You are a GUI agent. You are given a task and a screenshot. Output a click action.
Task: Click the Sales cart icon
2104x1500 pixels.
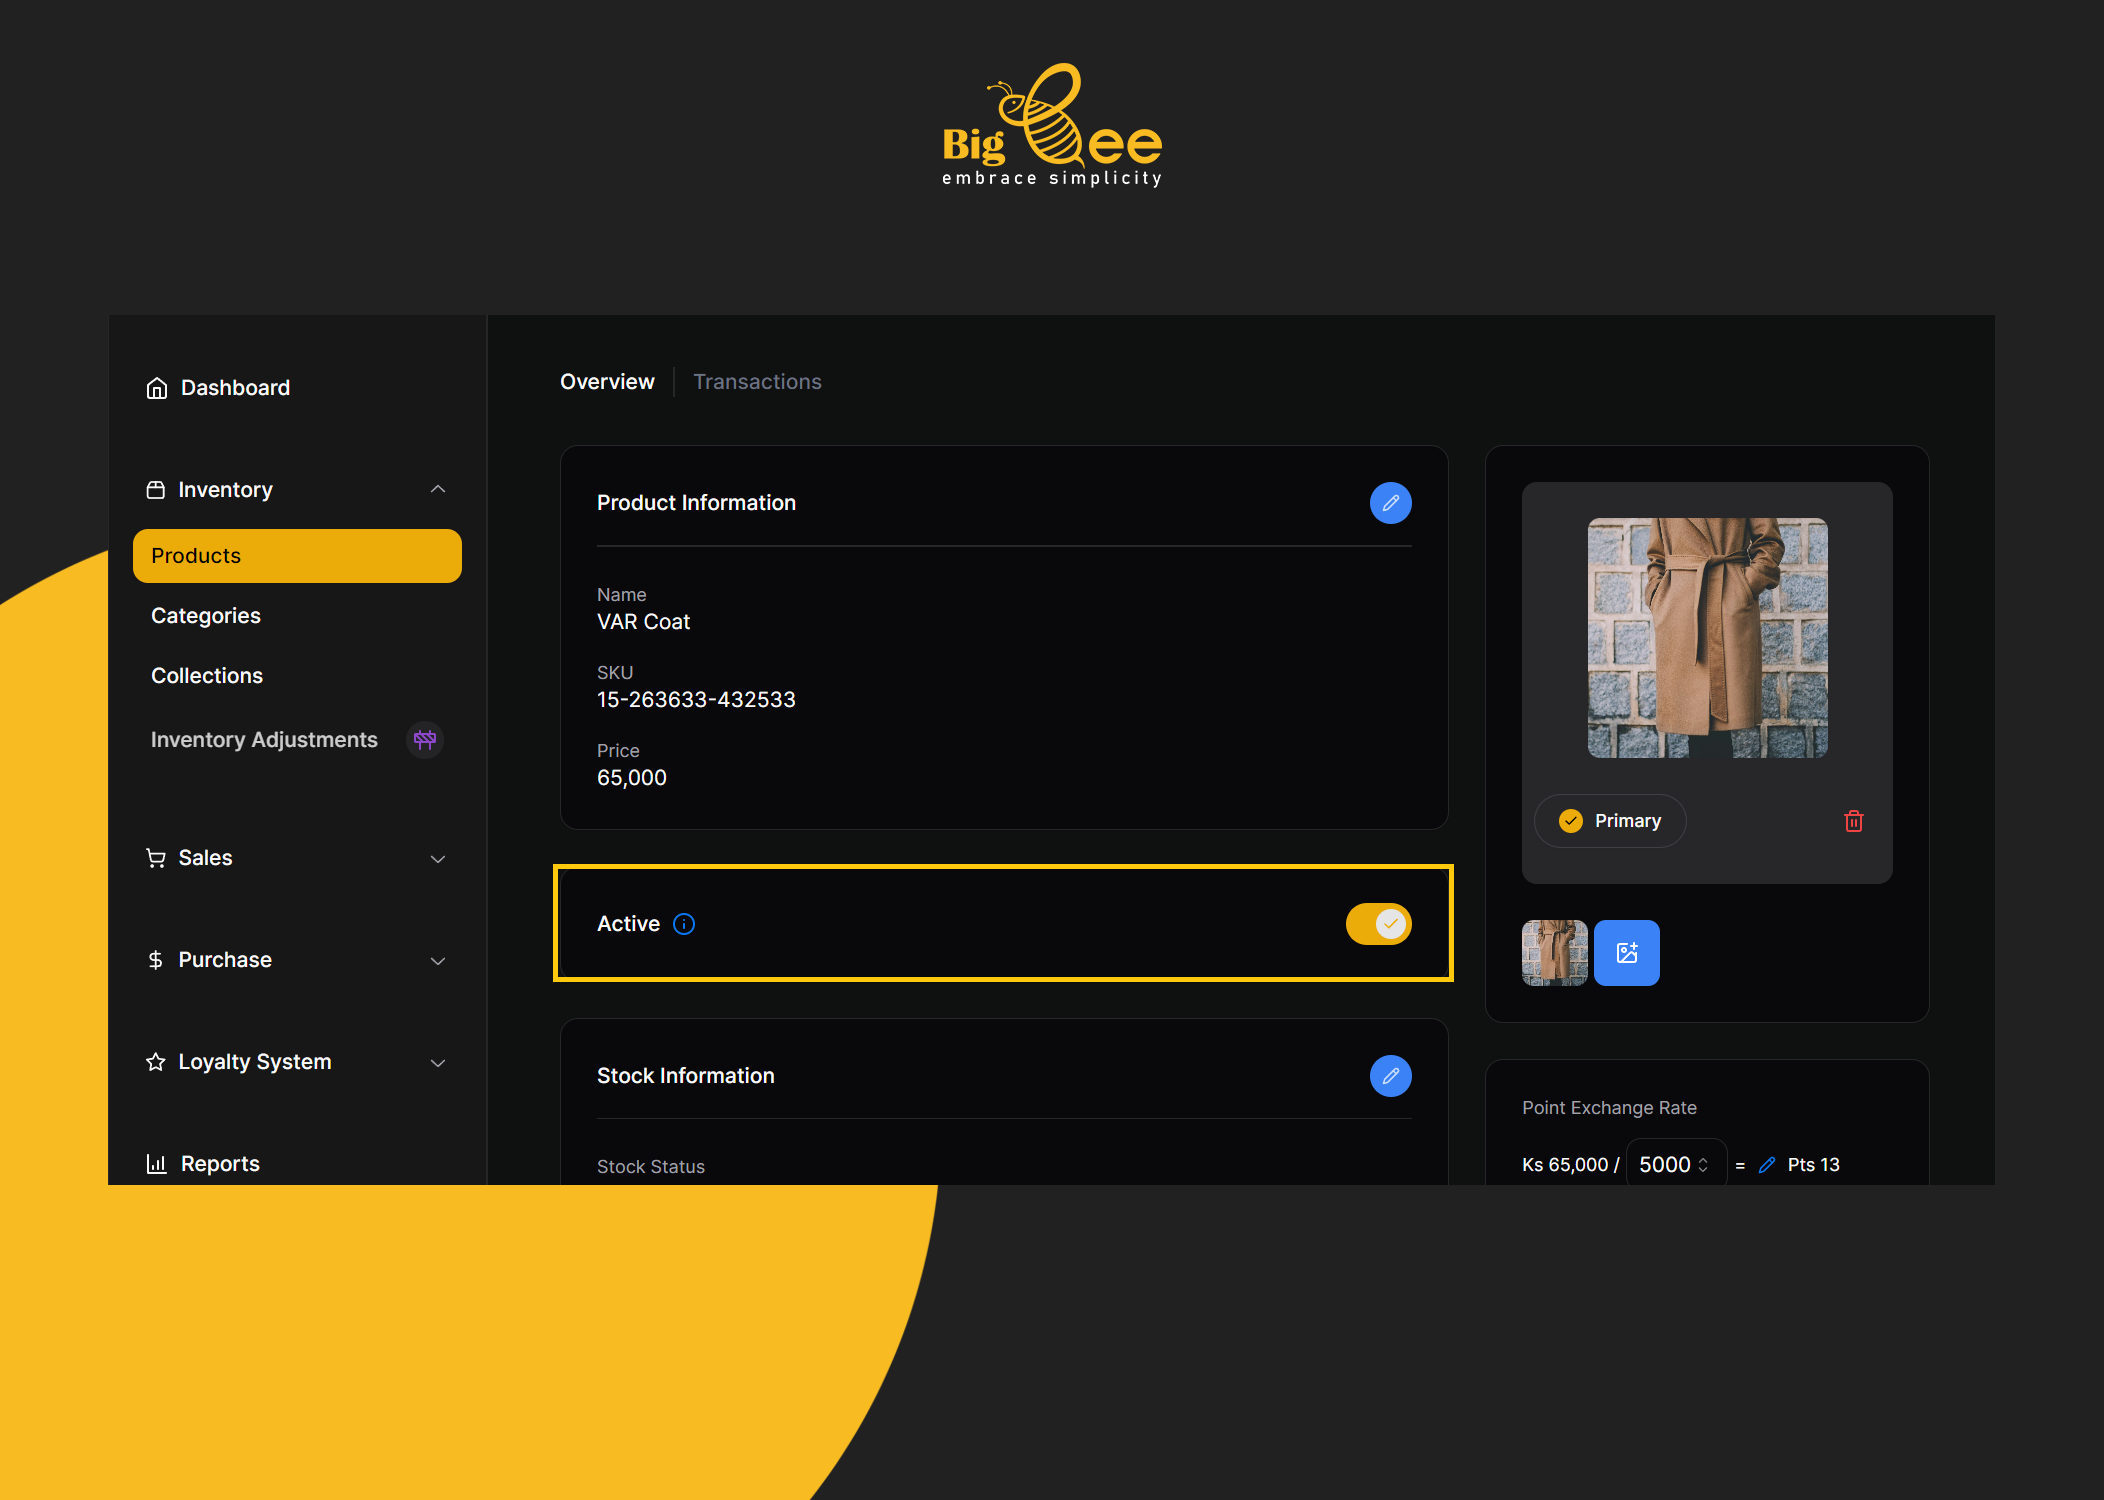[156, 858]
